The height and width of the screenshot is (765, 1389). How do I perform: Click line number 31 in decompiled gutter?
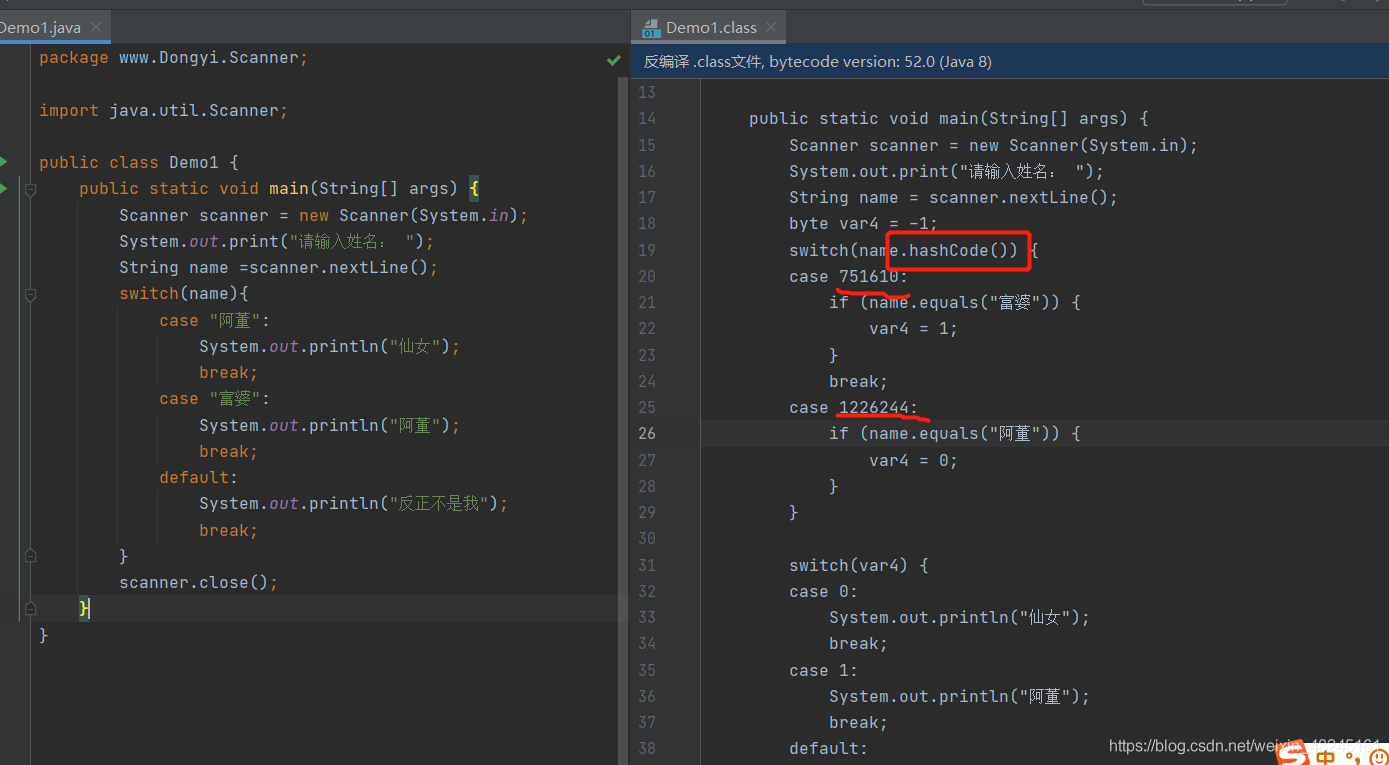coord(646,565)
